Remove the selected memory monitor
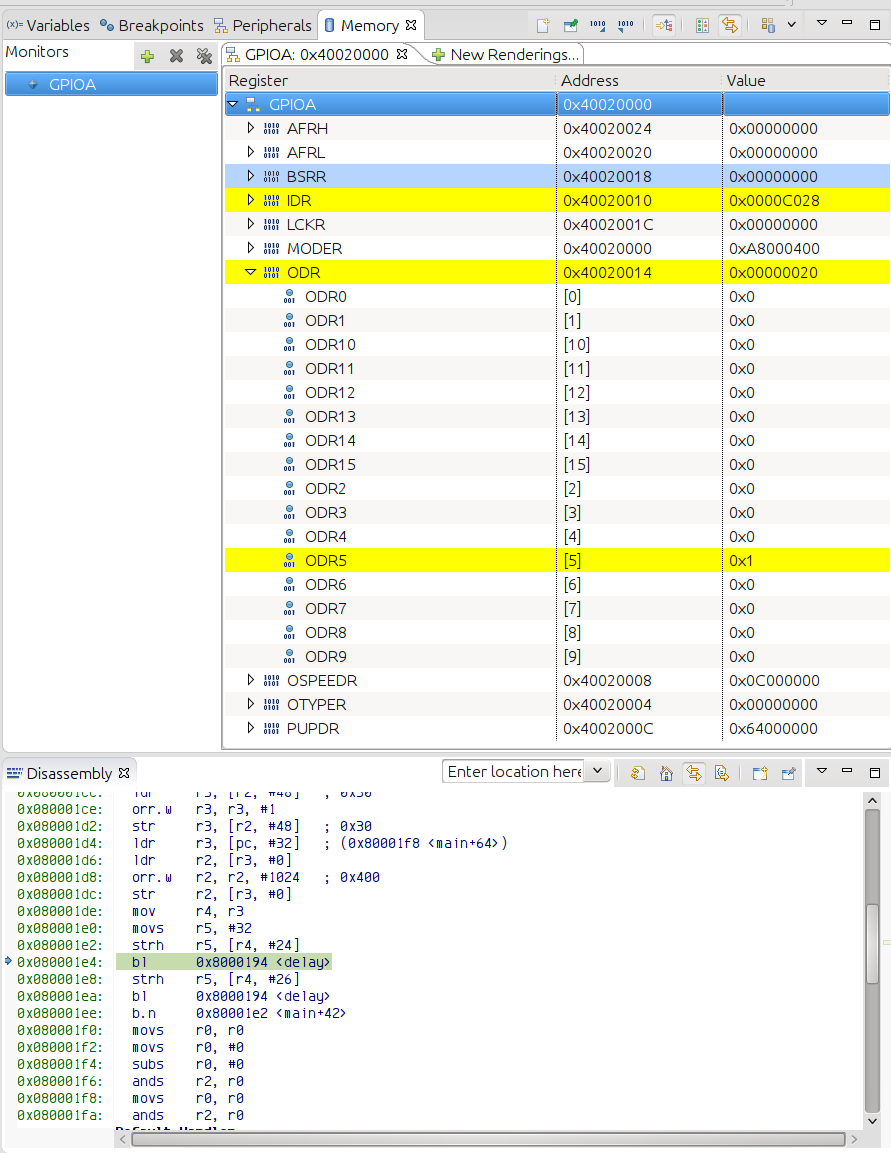The height and width of the screenshot is (1153, 891). [x=176, y=56]
